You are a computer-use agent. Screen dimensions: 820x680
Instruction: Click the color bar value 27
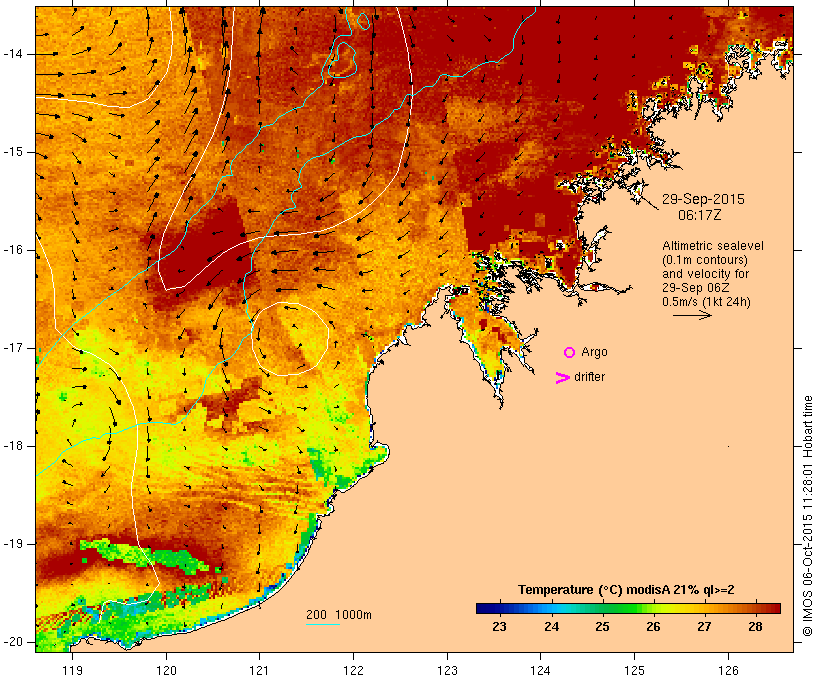(704, 627)
